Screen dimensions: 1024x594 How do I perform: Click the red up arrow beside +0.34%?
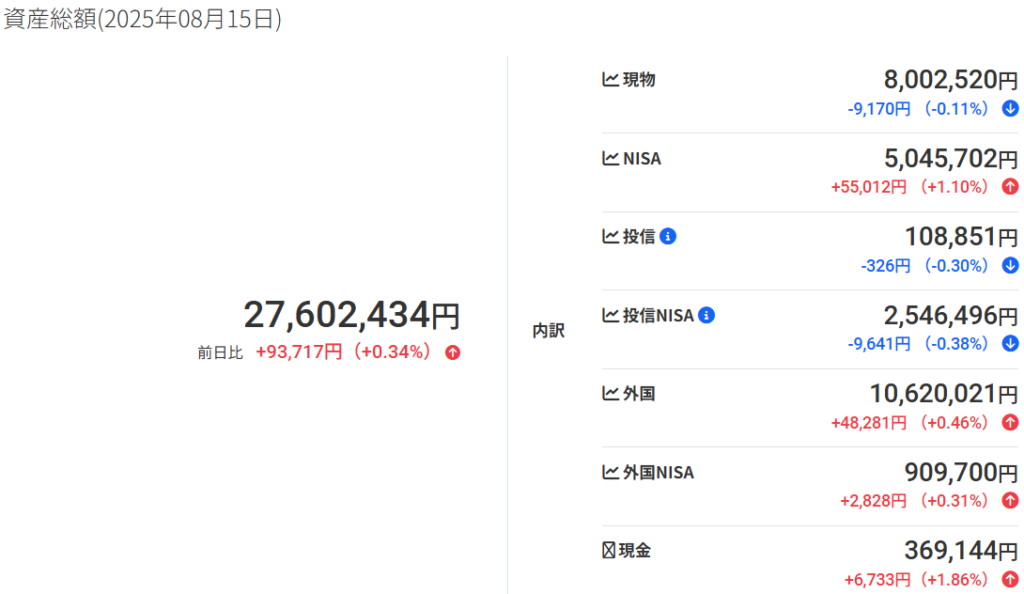click(453, 352)
